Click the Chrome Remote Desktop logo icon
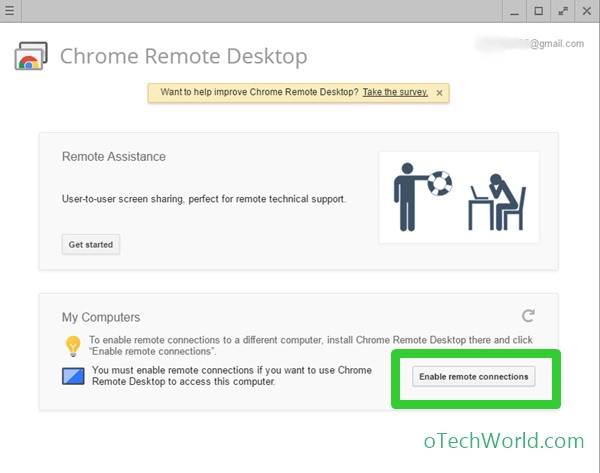 31,56
